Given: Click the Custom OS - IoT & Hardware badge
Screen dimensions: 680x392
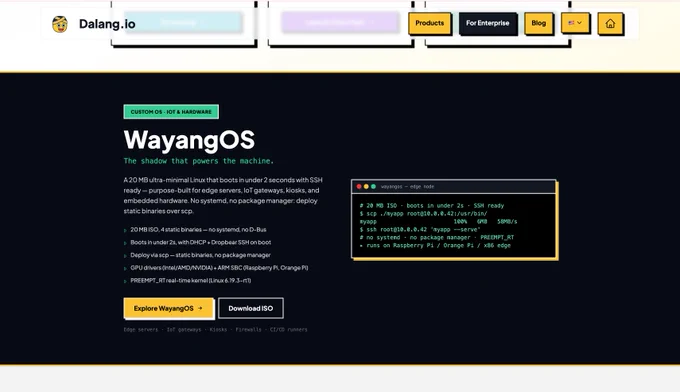Looking at the screenshot, I should point(171,111).
